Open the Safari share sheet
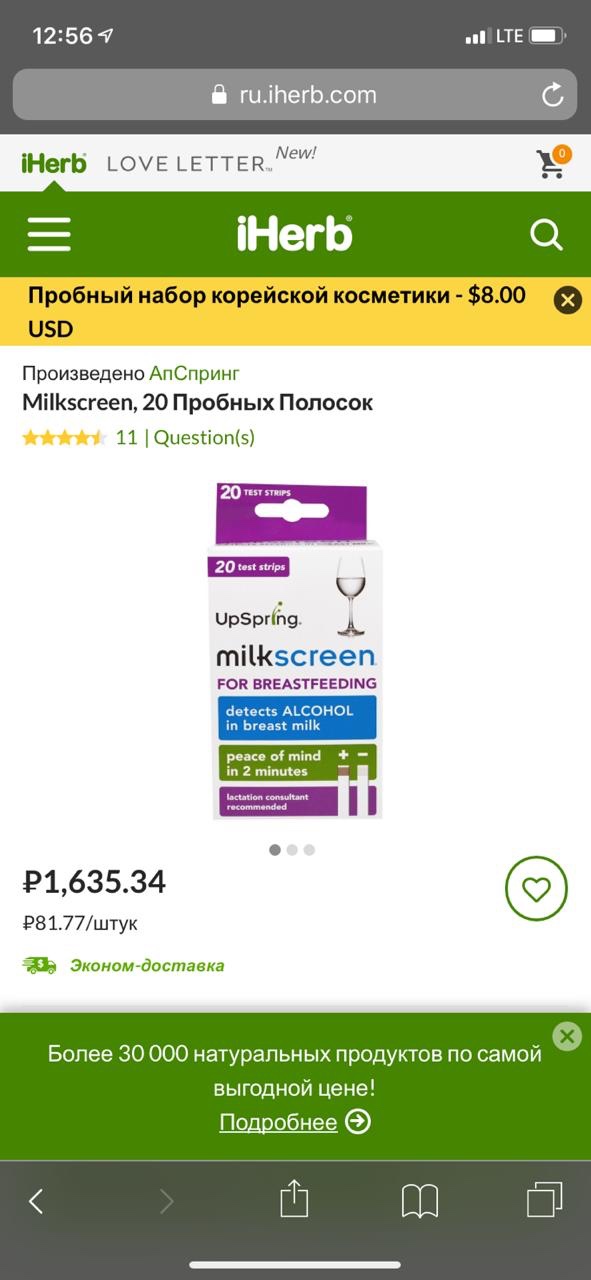 (x=294, y=1198)
